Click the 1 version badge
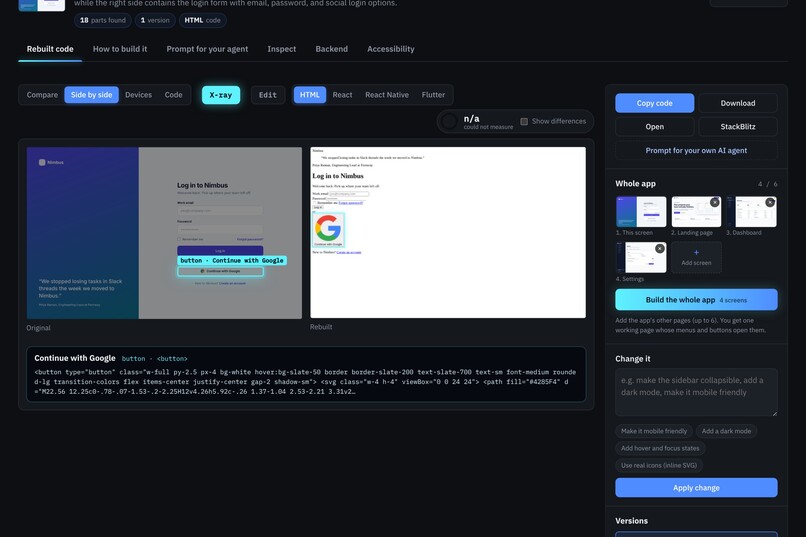 [155, 20]
